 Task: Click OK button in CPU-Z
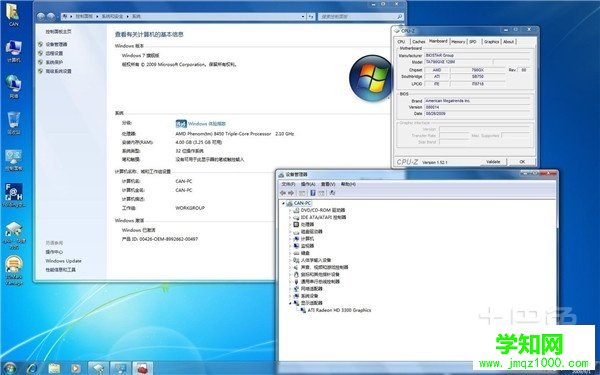click(x=522, y=162)
